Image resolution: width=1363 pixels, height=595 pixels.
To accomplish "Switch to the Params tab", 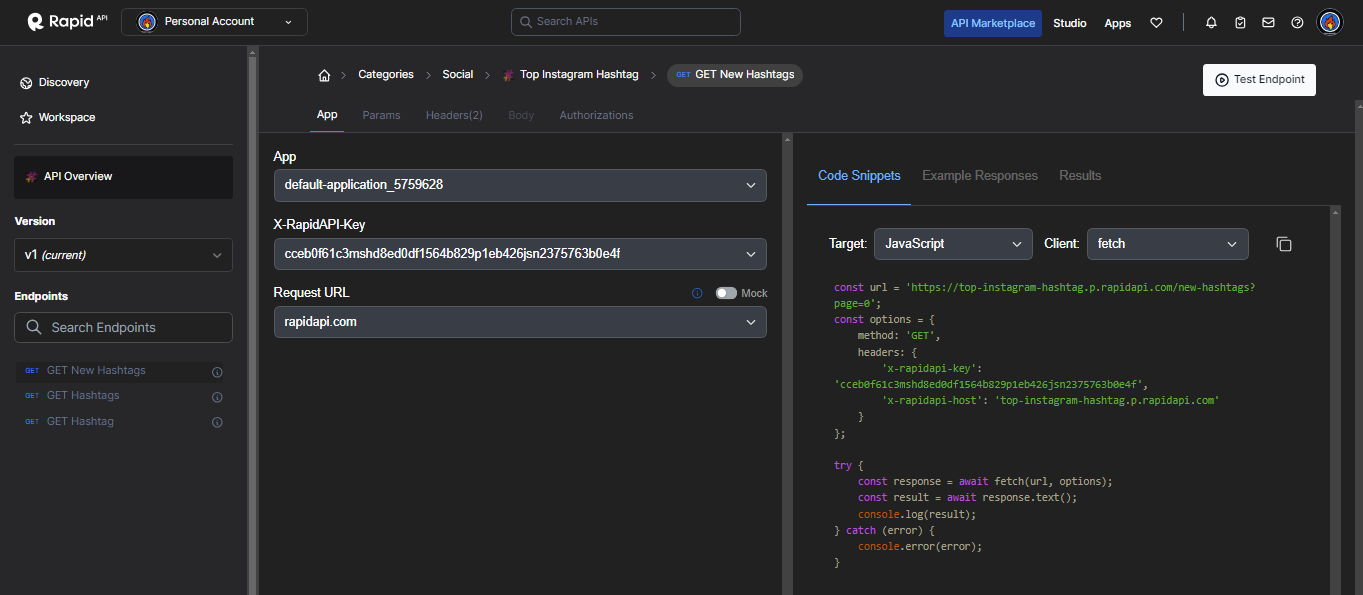I will 381,115.
